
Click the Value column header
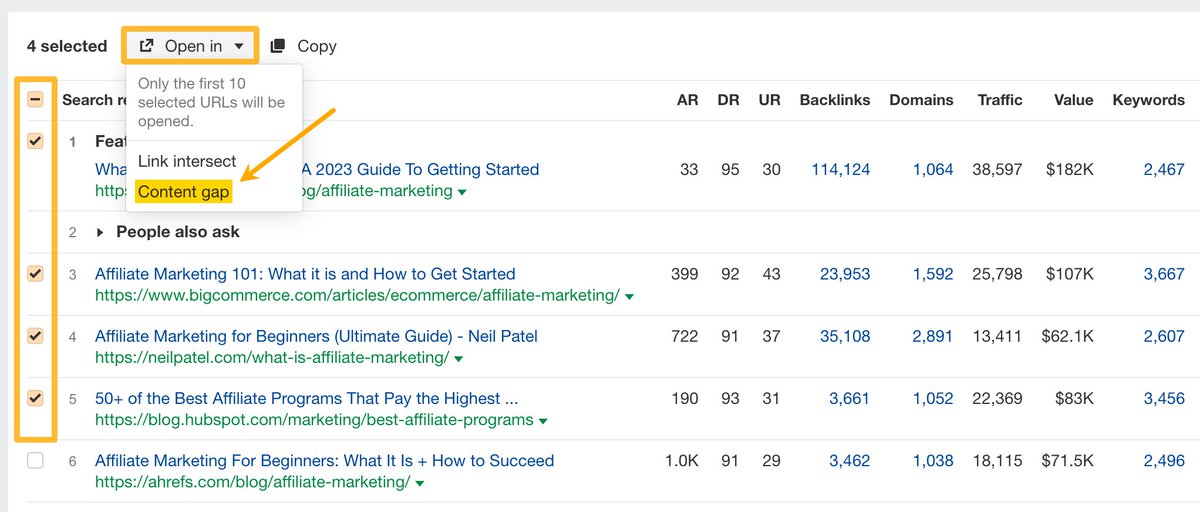point(1073,100)
